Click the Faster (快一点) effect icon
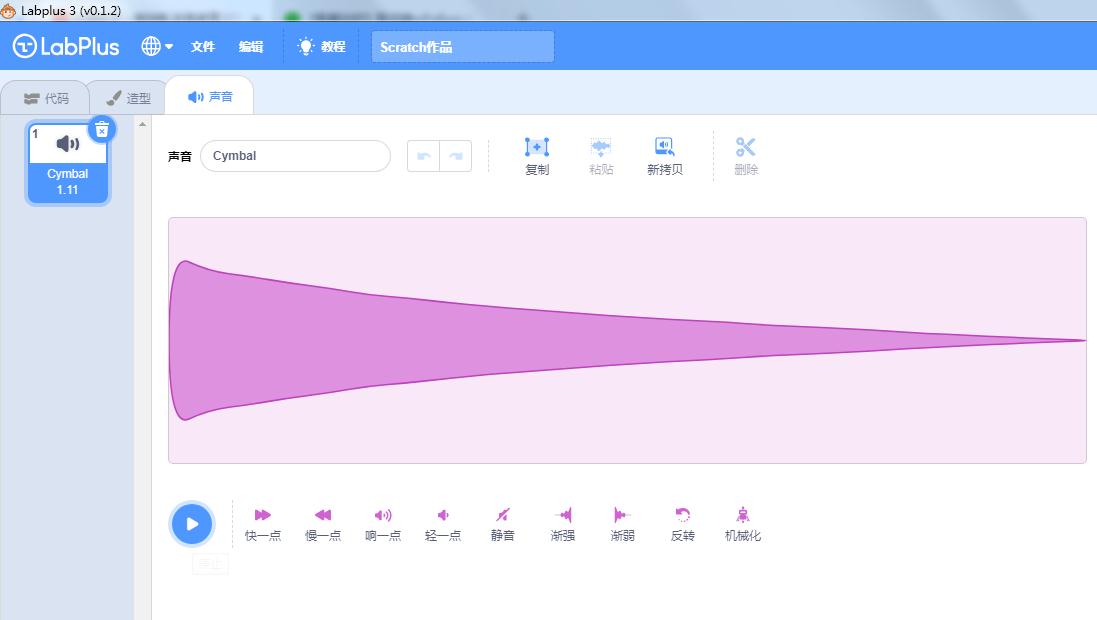This screenshot has width=1097, height=620. [x=263, y=515]
